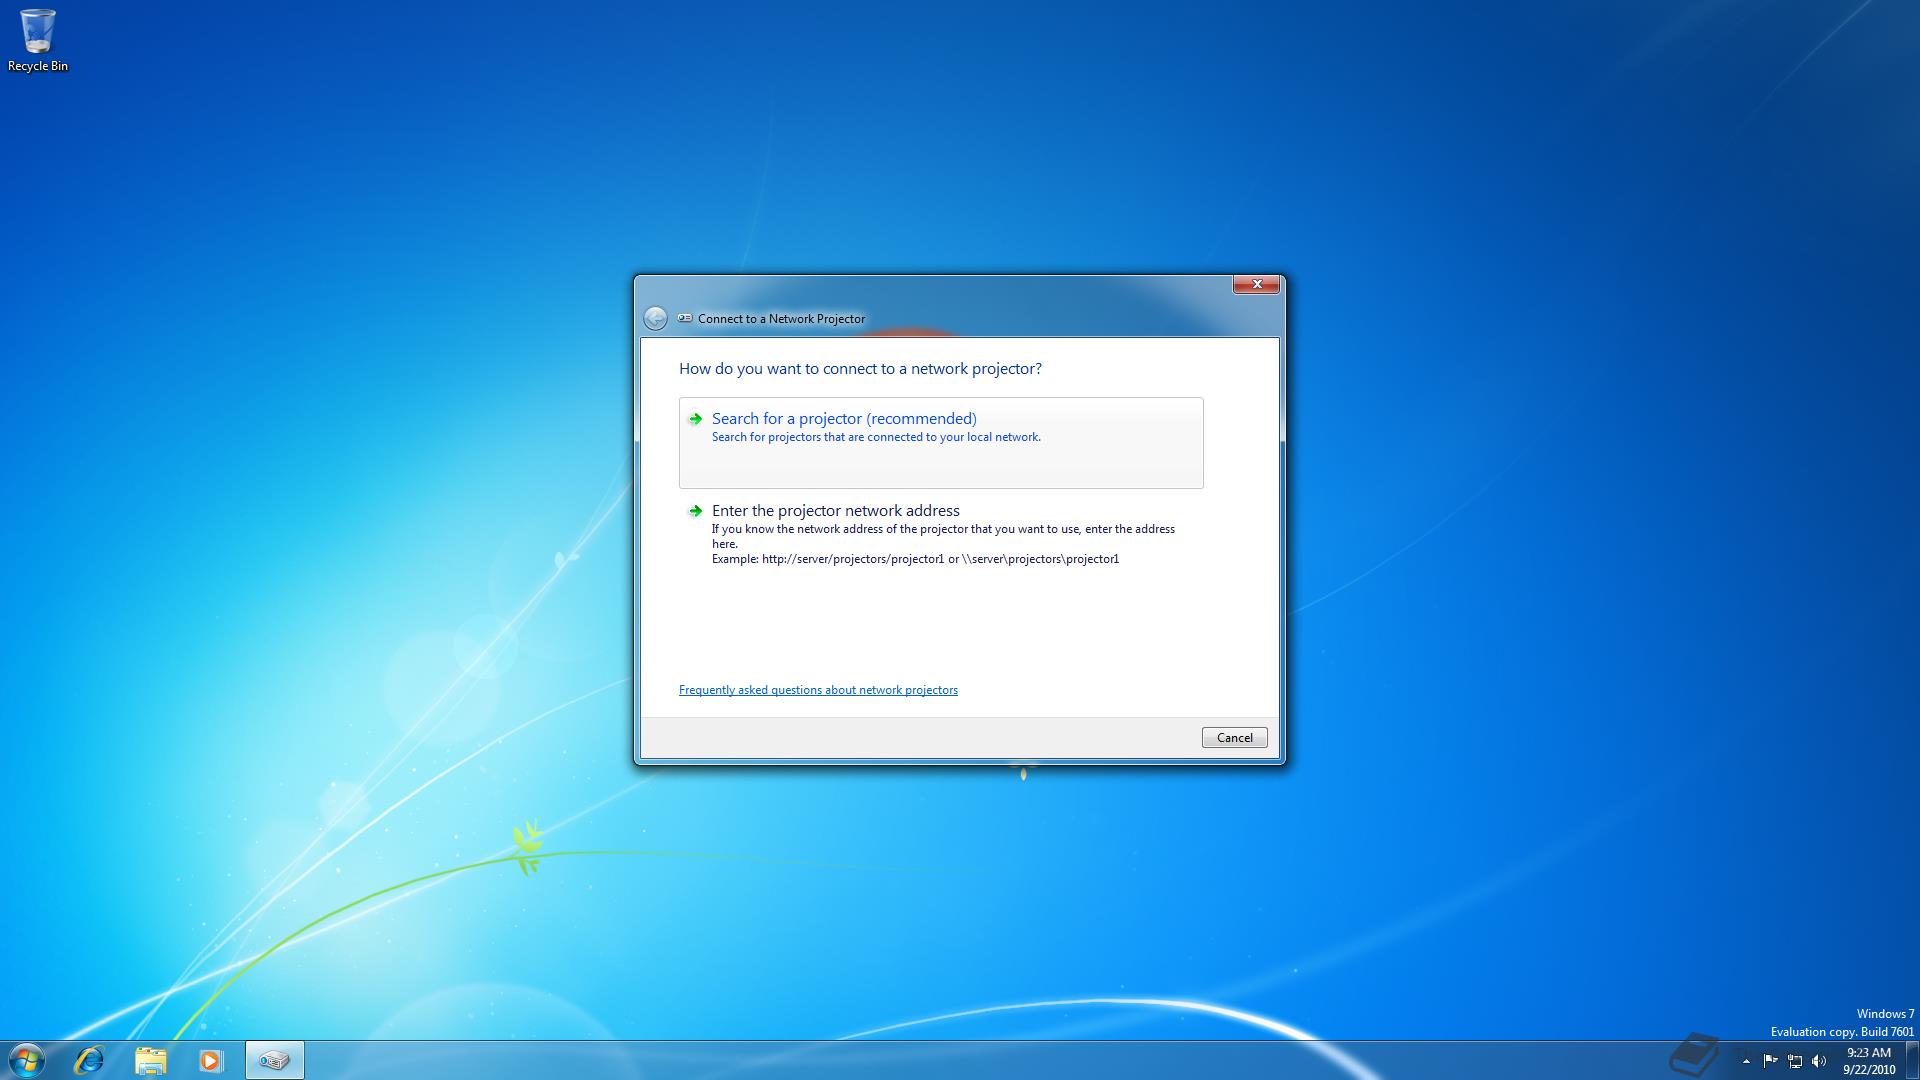Click the taskbar clock and date
This screenshot has width=1920, height=1080.
(x=1868, y=1060)
